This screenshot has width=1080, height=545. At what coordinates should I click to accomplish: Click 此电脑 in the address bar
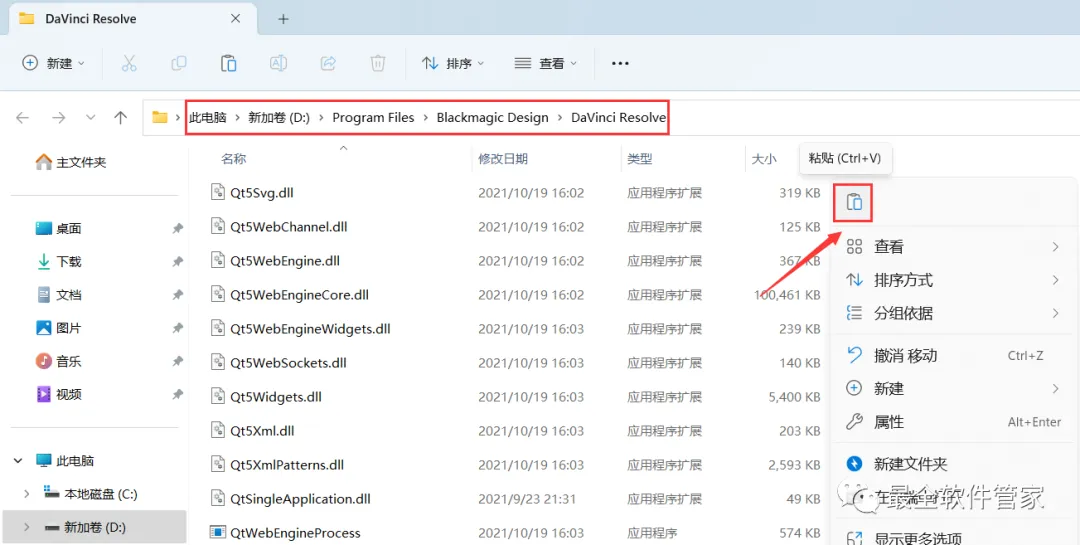point(208,118)
